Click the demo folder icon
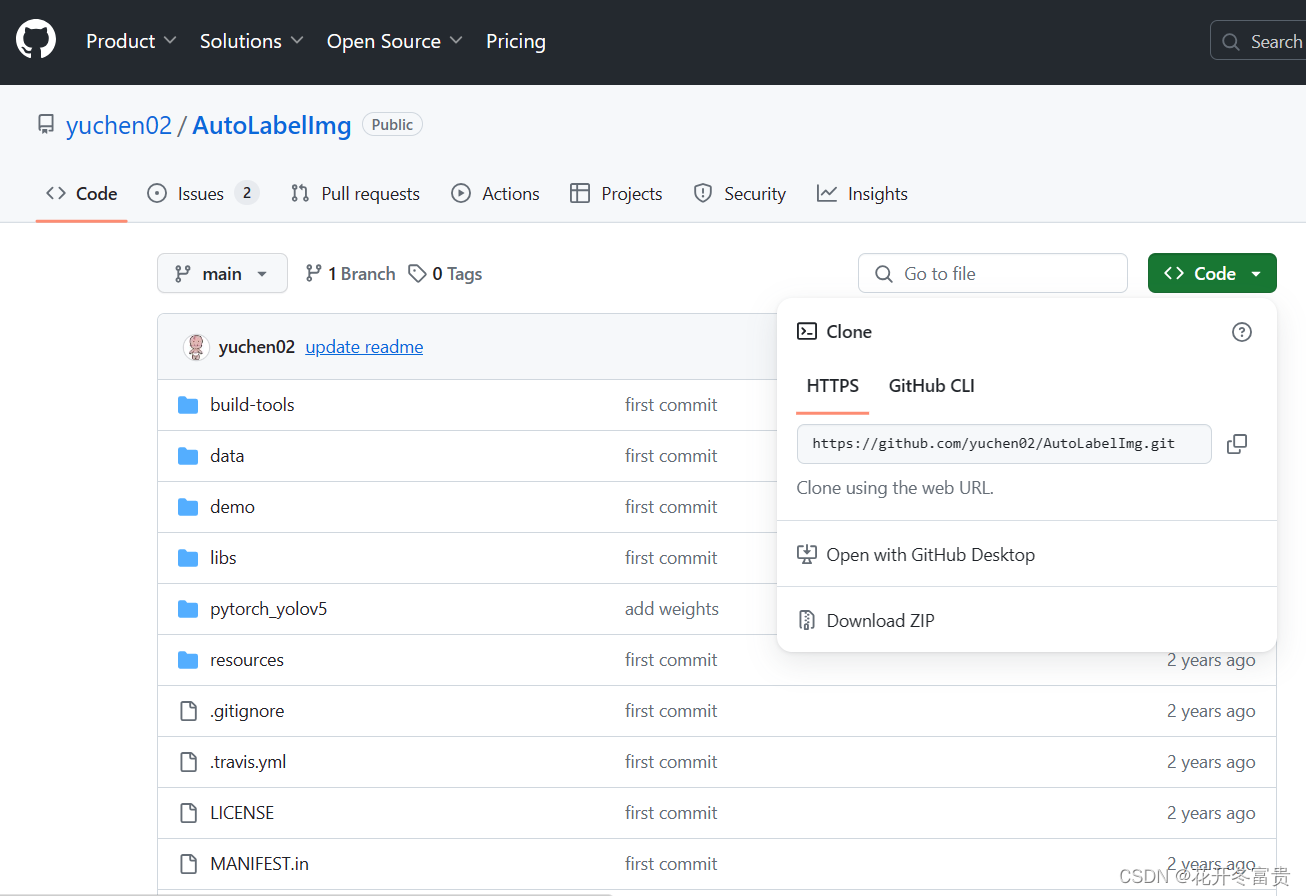 point(188,507)
